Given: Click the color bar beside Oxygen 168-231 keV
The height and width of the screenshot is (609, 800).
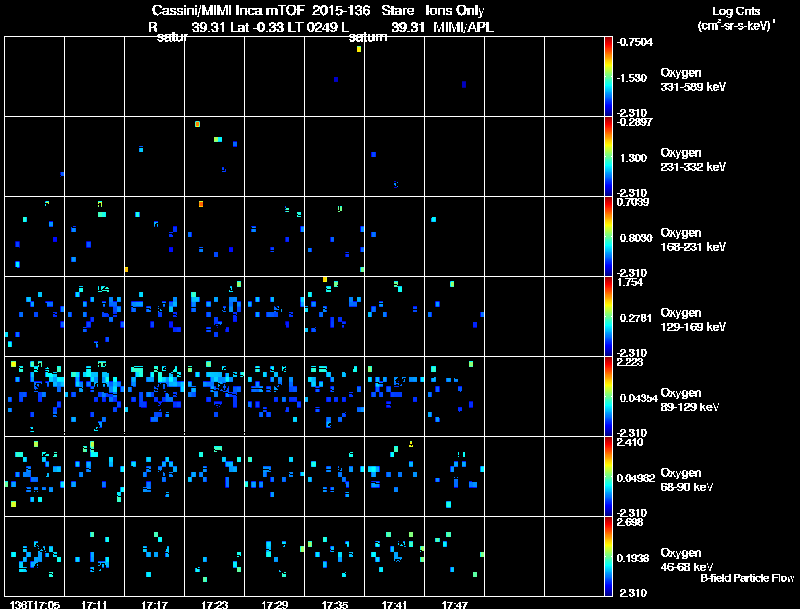Looking at the screenshot, I should click(x=608, y=237).
